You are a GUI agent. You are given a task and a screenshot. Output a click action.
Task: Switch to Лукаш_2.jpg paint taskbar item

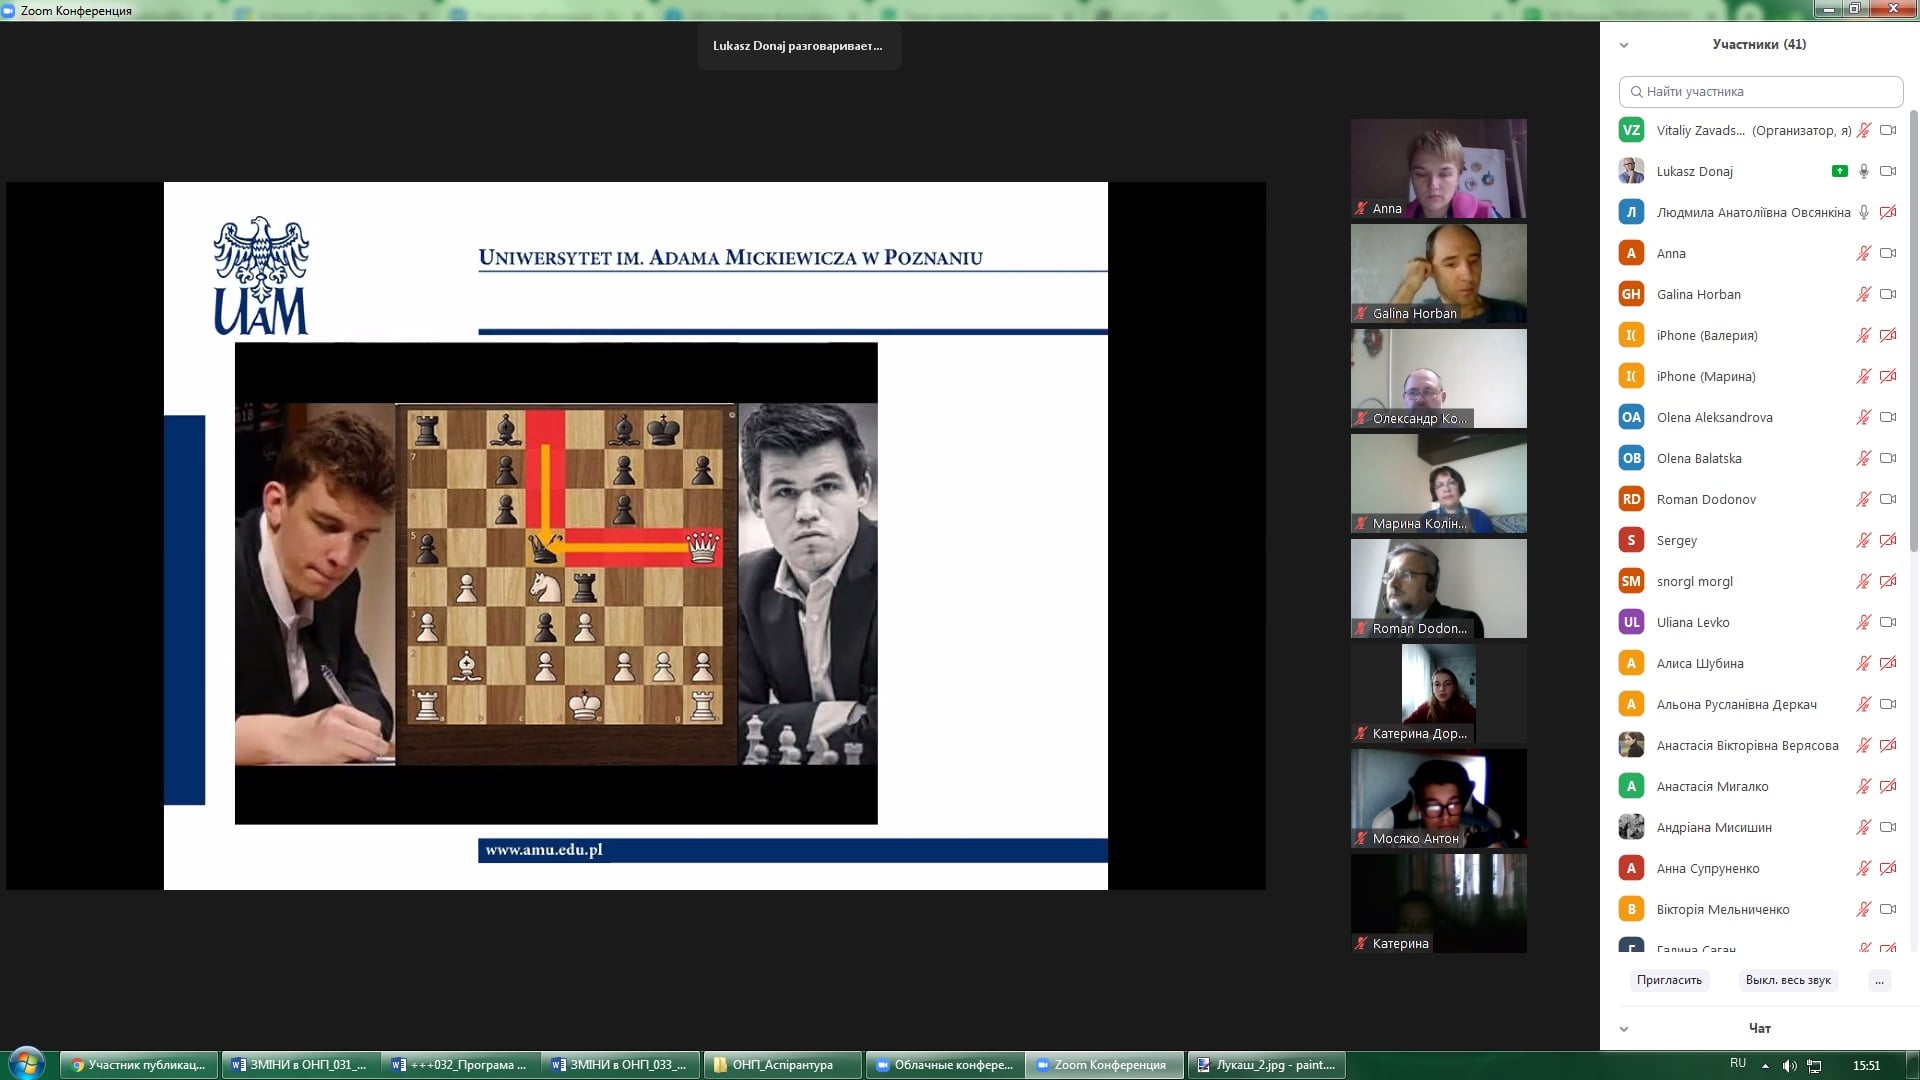click(1266, 1065)
